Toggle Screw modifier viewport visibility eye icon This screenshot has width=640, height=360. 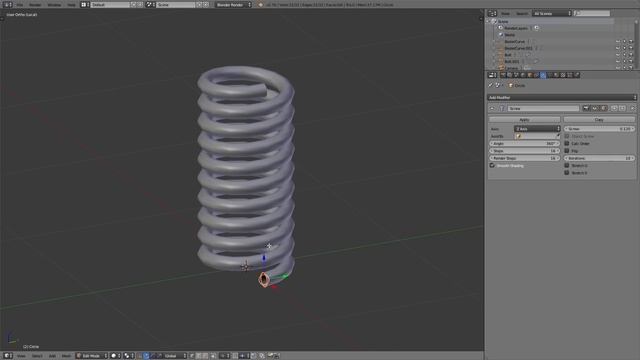(x=595, y=108)
